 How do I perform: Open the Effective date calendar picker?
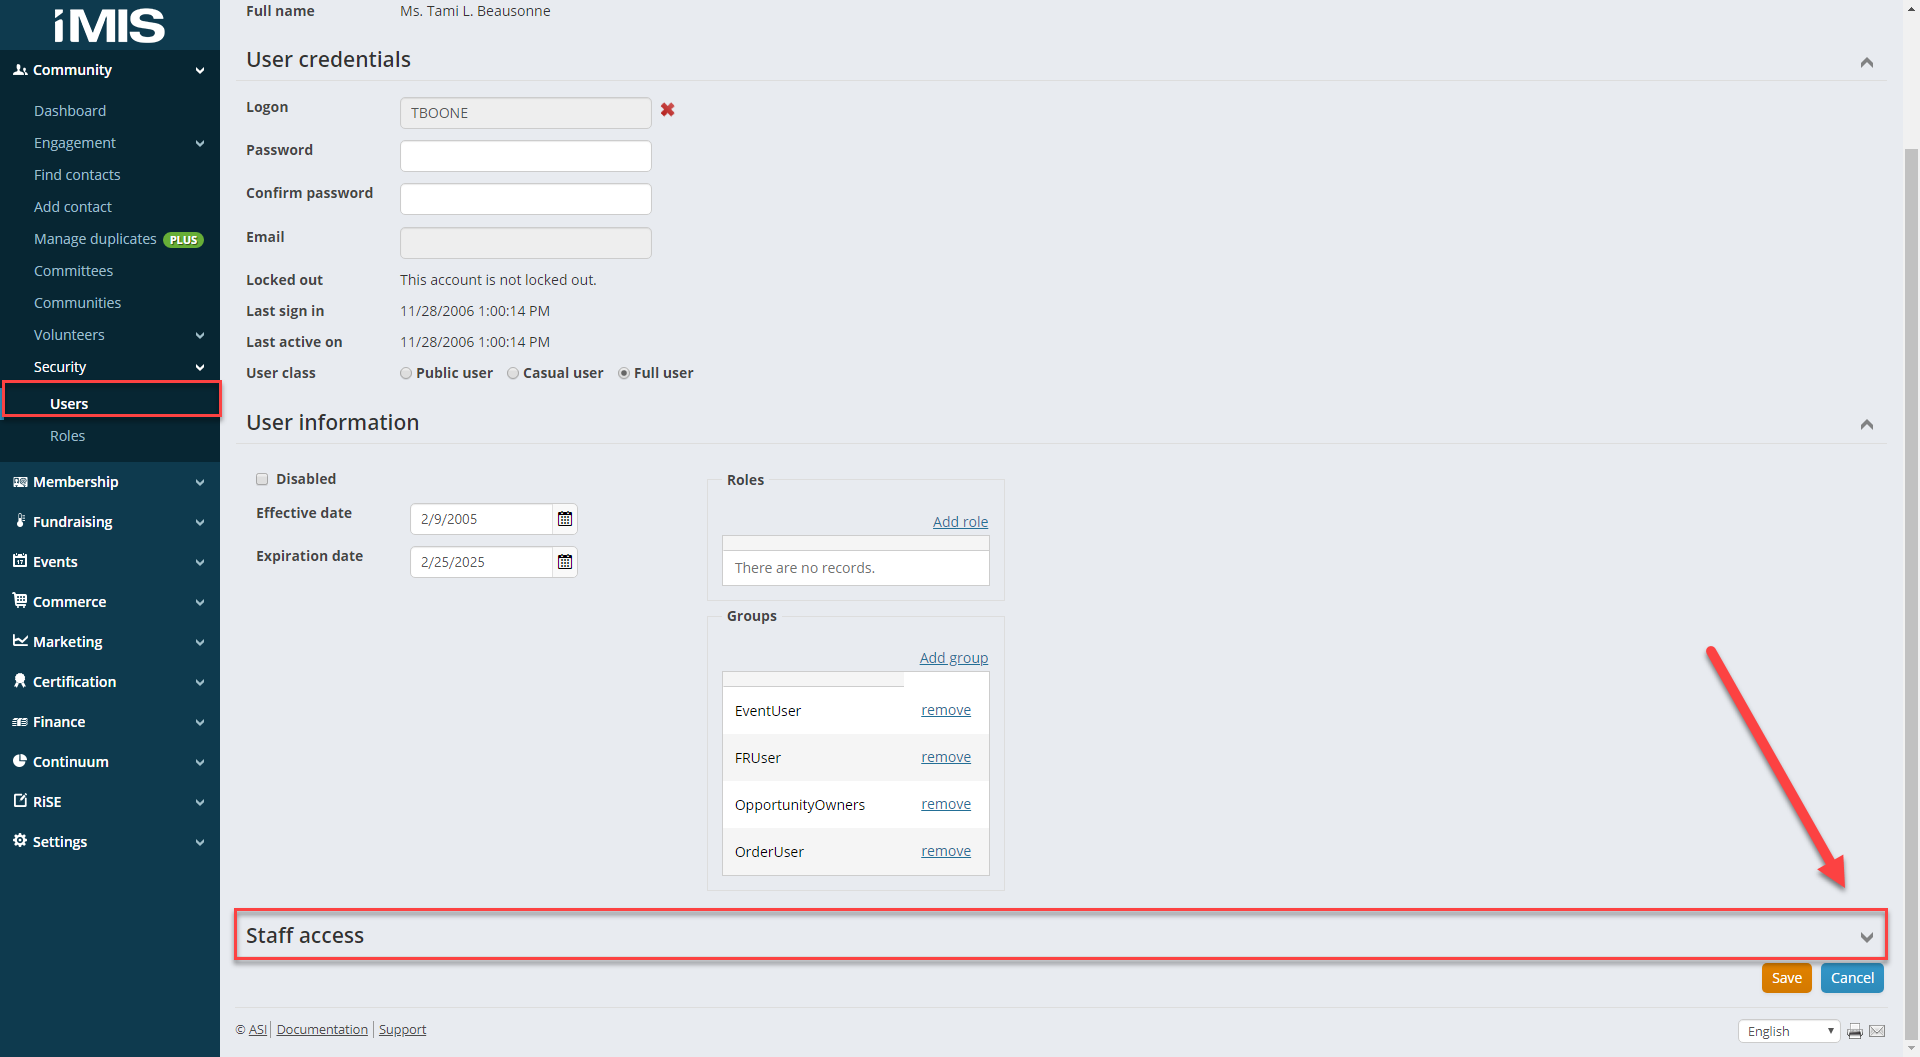[565, 519]
